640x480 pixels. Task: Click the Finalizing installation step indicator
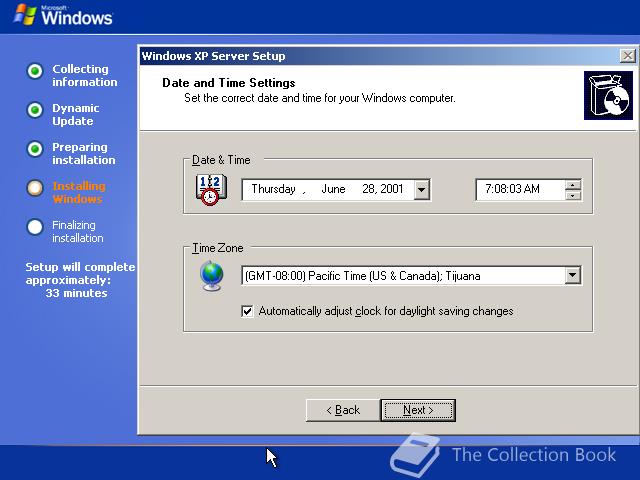tap(35, 227)
